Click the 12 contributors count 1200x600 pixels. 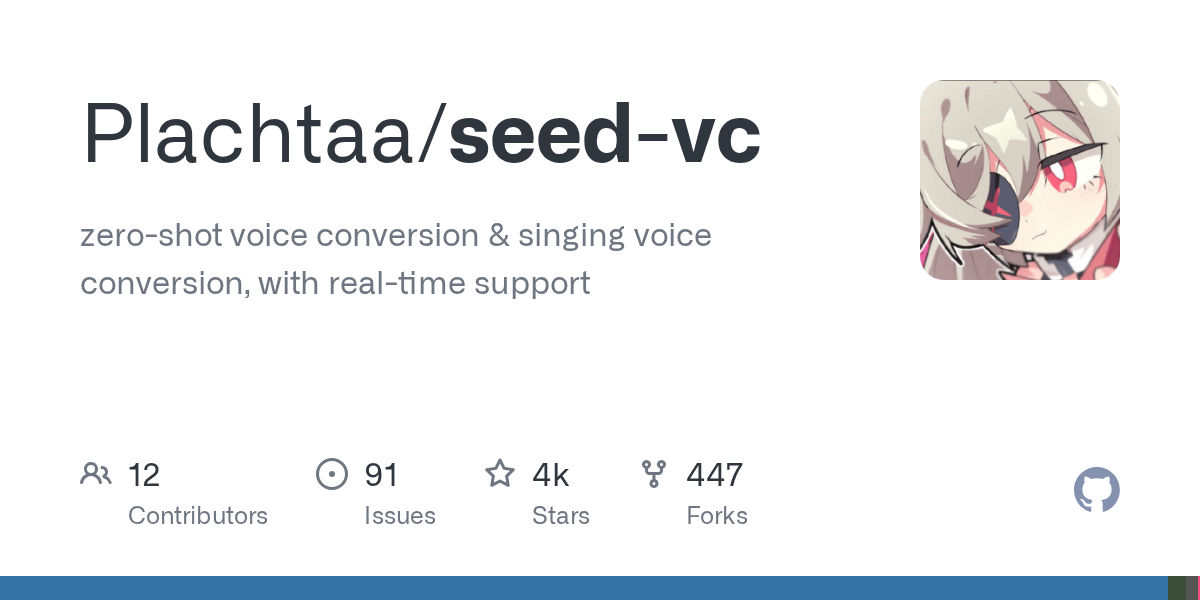144,475
